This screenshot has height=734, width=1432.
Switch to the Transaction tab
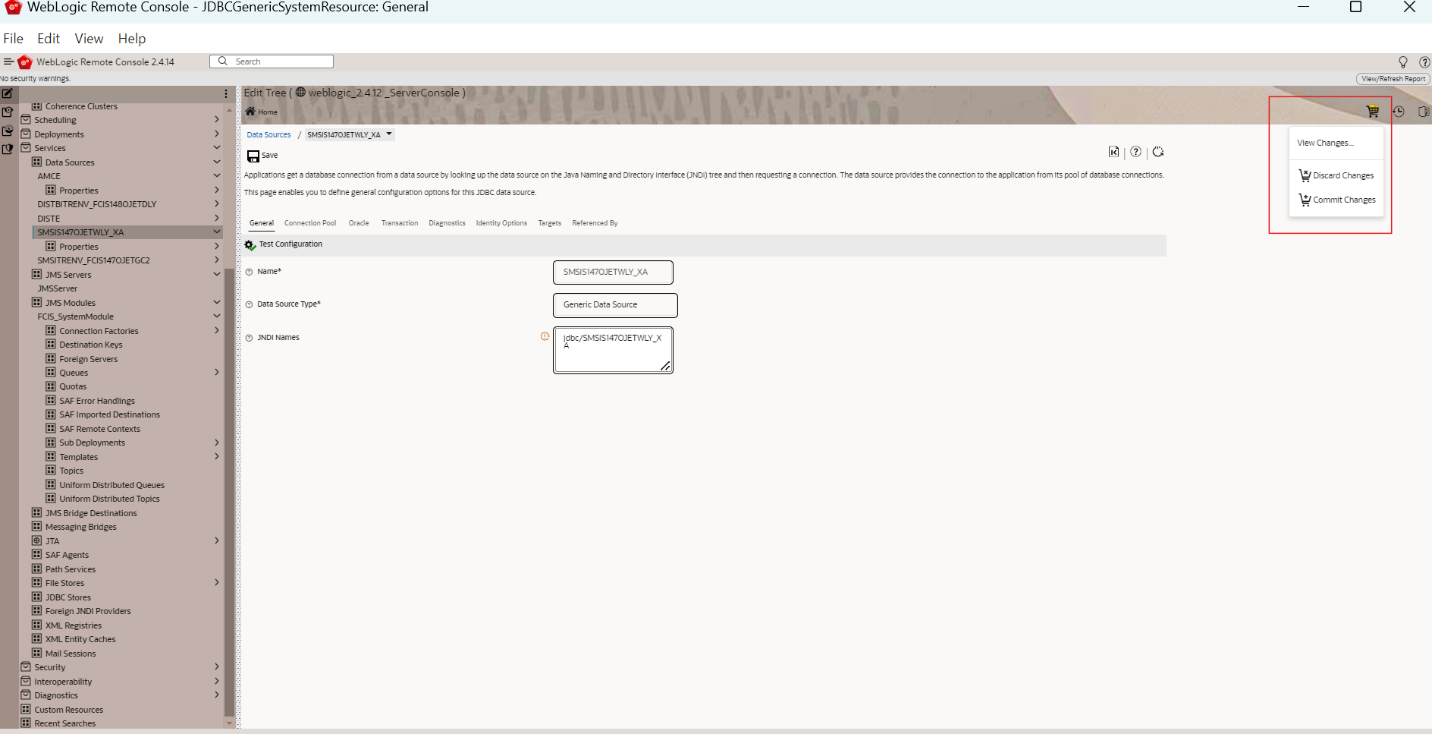point(400,223)
